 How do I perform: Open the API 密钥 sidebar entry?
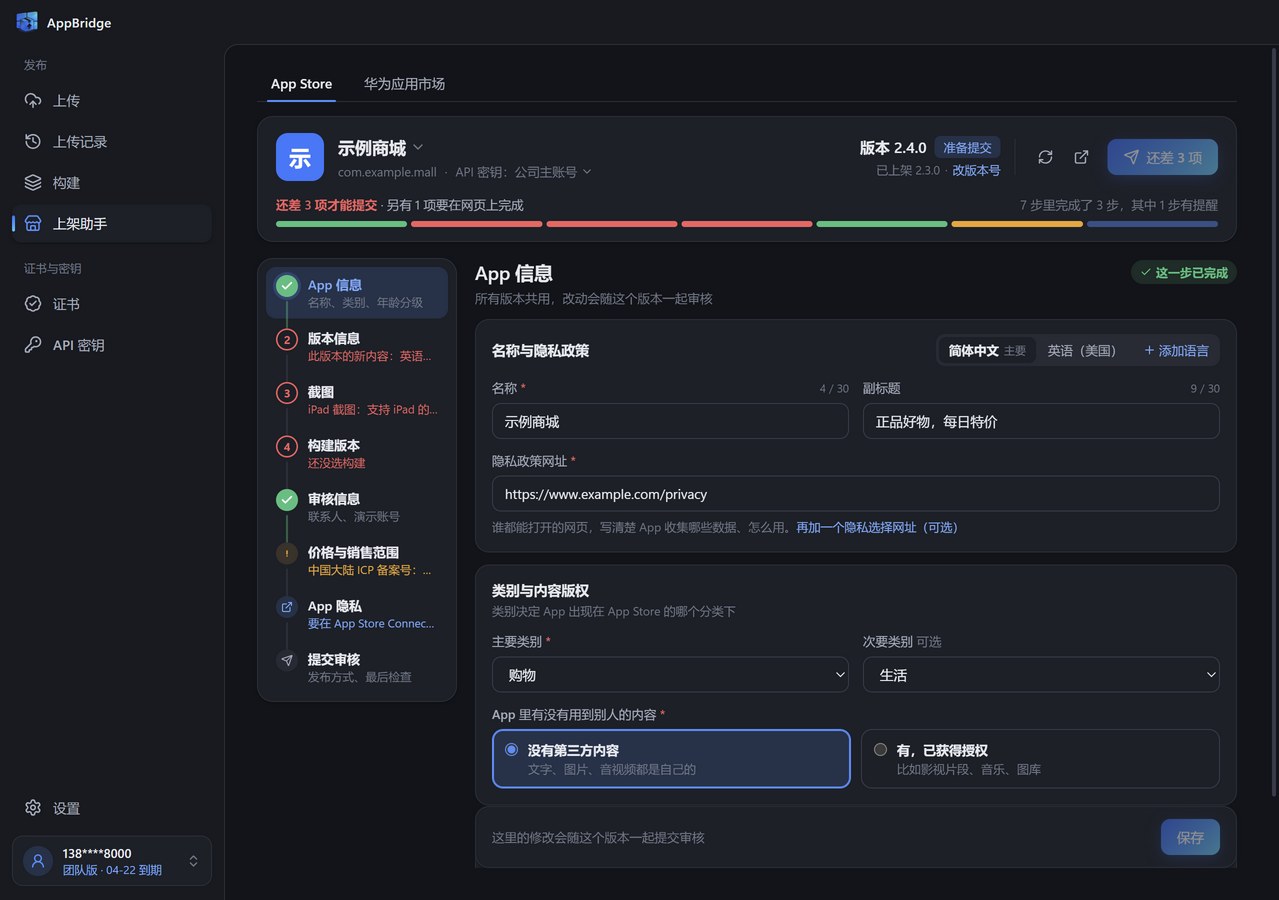pos(112,345)
